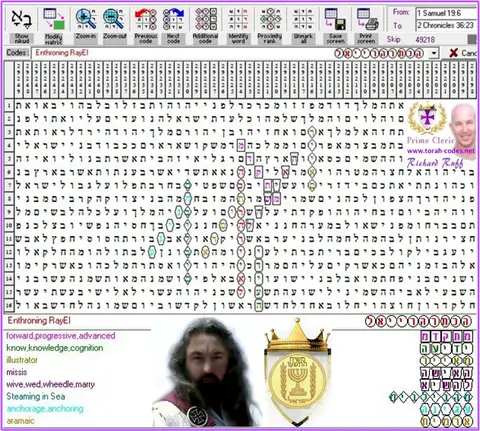Click matrix row header number 16

[9, 305]
